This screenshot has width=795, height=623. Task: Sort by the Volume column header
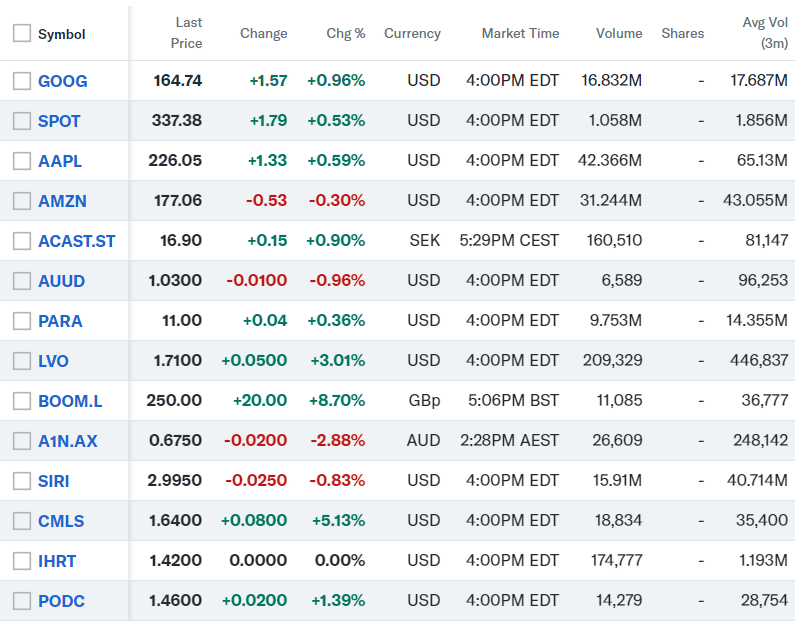tap(619, 34)
